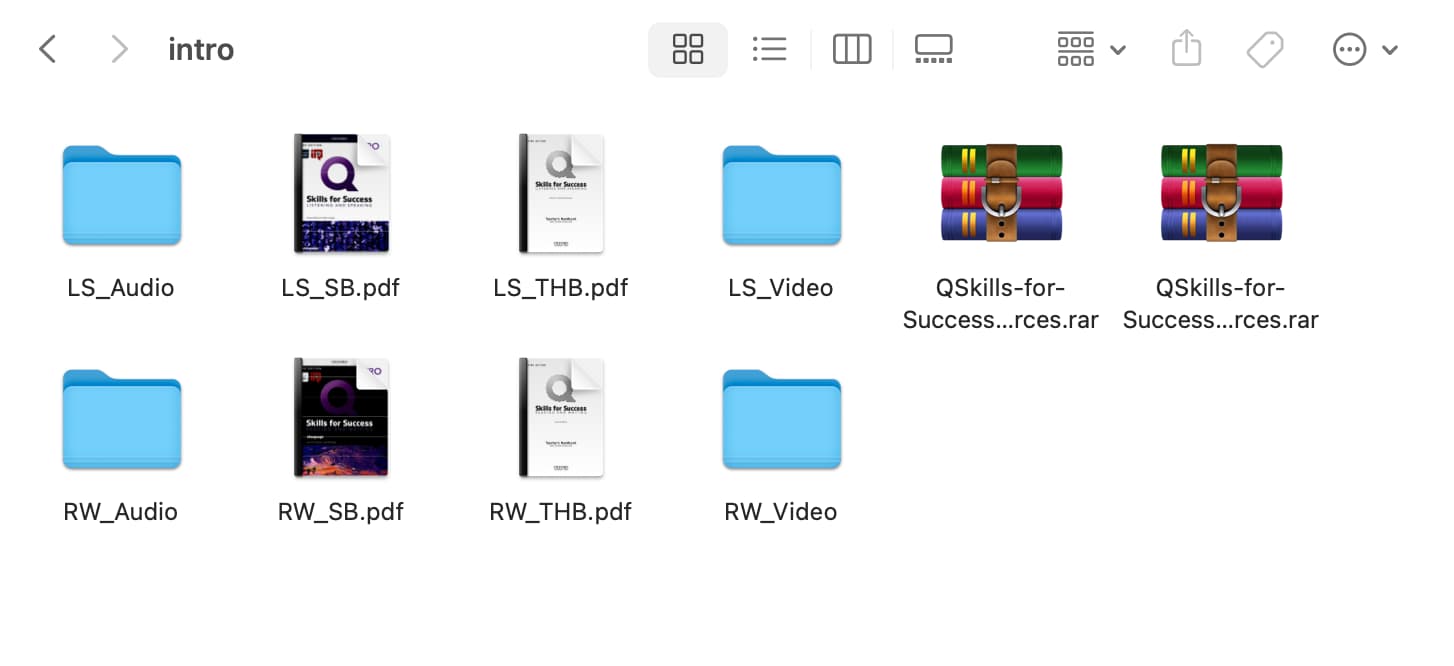Select the LS_SB.pdf book thumbnail
1454x666 pixels.
click(341, 193)
